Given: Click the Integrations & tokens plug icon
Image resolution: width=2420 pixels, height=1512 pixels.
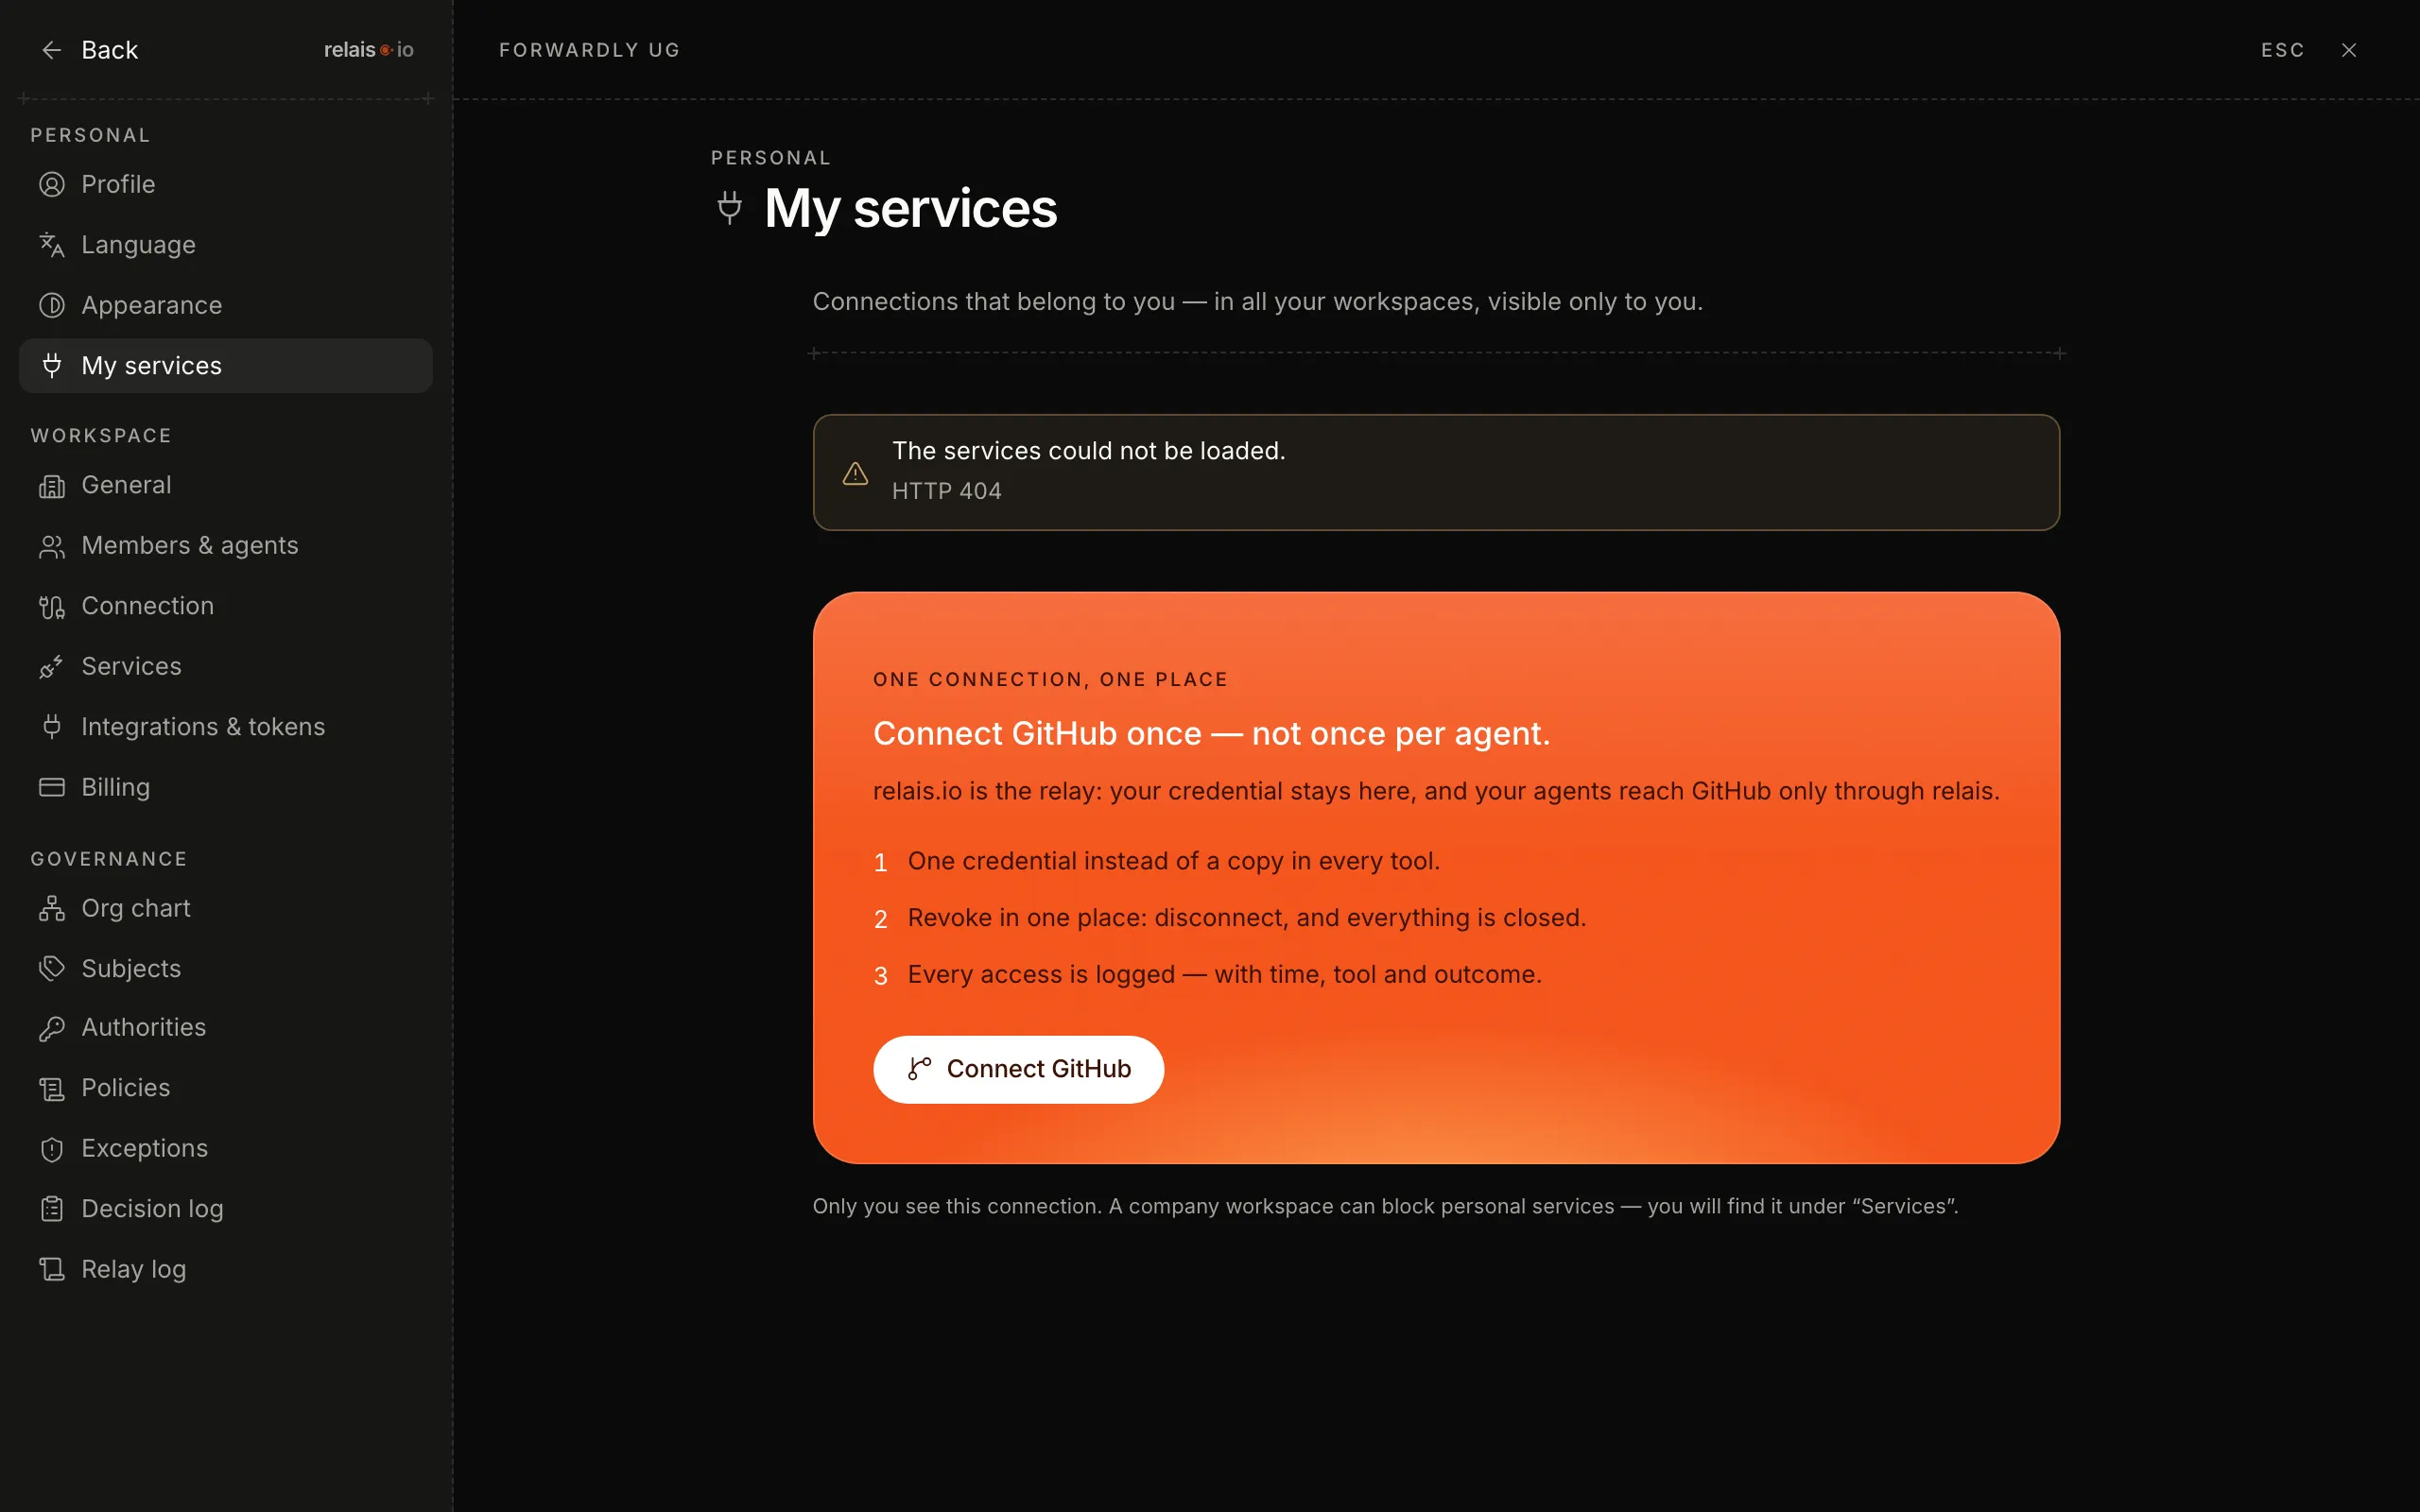Looking at the screenshot, I should coord(52,727).
